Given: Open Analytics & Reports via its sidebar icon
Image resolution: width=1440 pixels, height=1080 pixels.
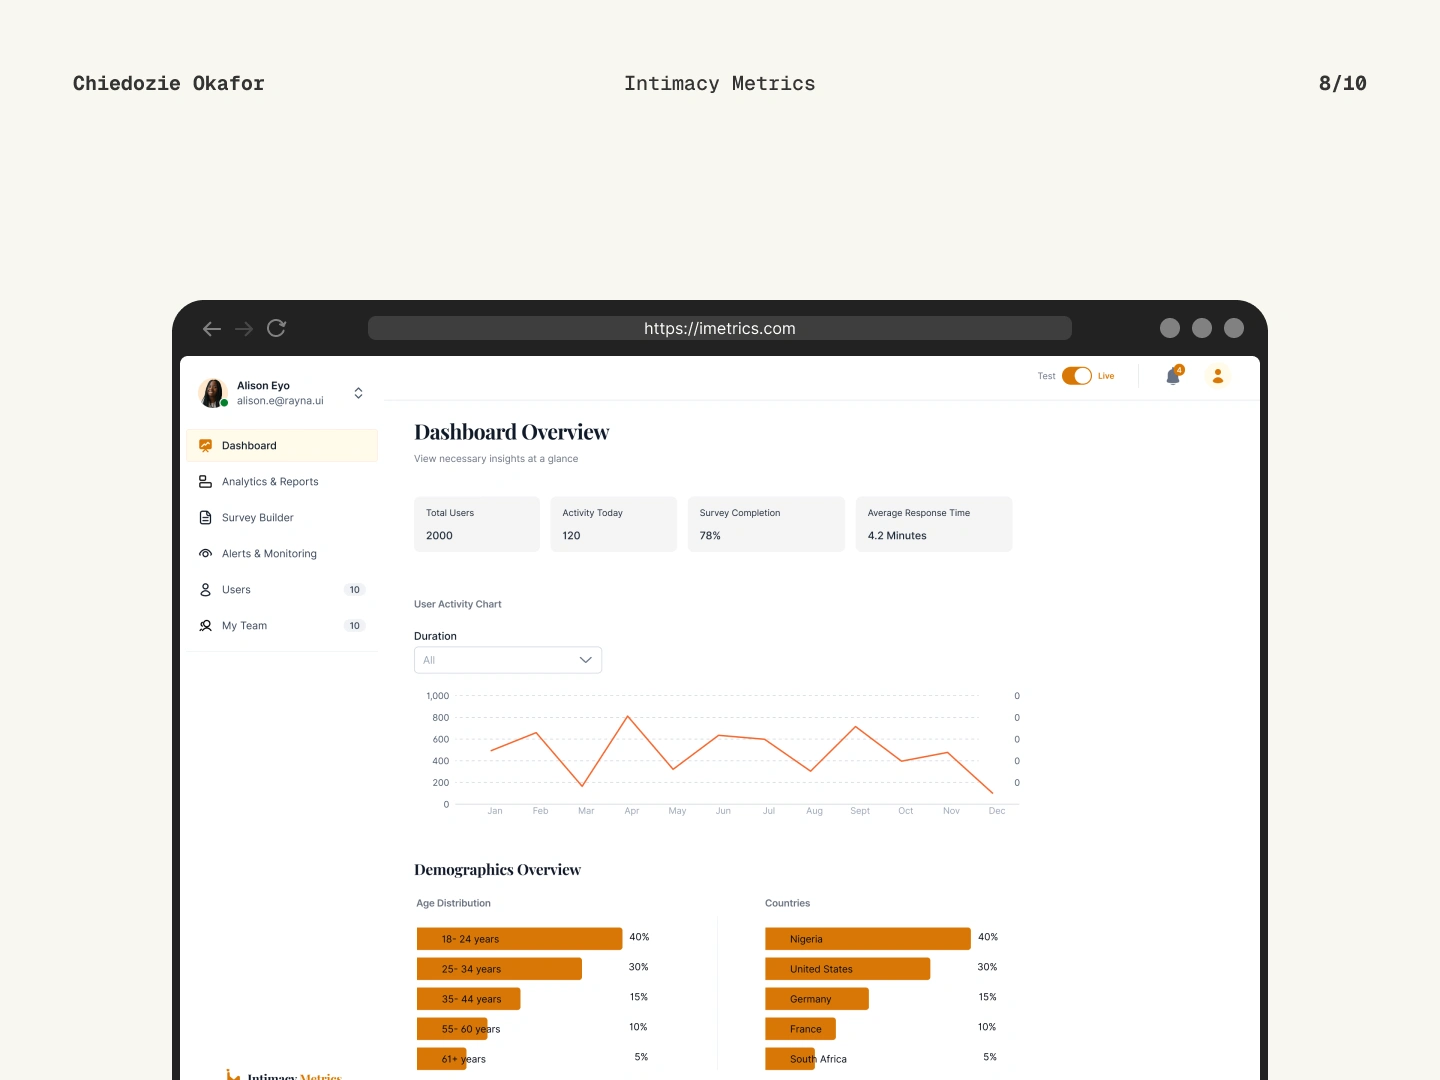Looking at the screenshot, I should point(205,481).
